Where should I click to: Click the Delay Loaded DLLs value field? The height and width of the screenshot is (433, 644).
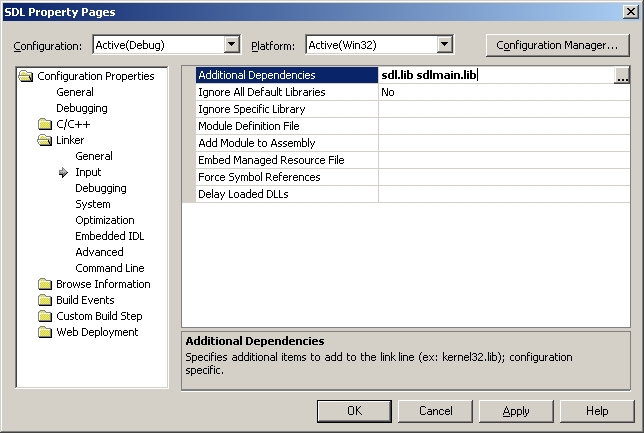504,194
